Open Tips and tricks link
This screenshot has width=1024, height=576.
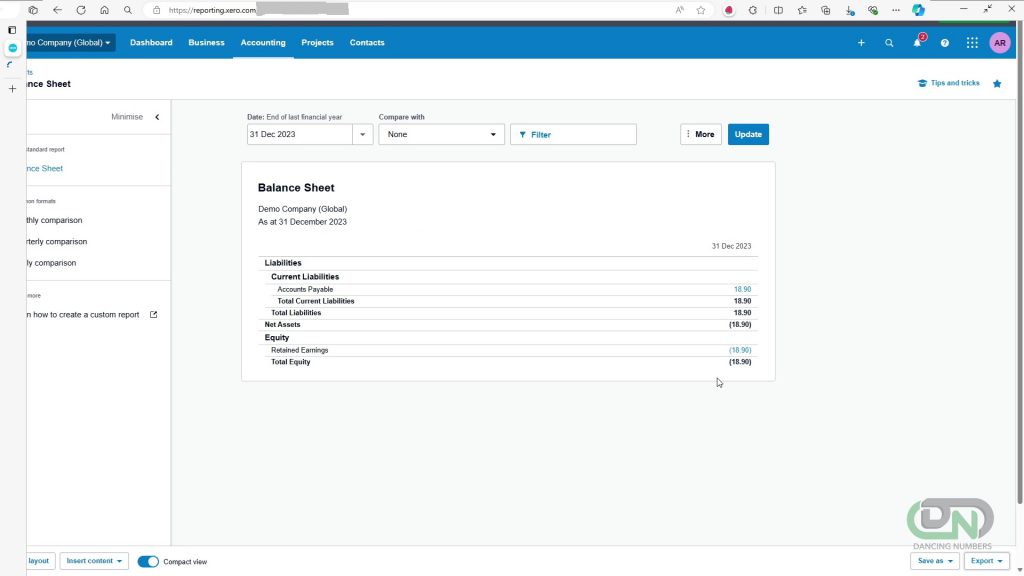(949, 83)
